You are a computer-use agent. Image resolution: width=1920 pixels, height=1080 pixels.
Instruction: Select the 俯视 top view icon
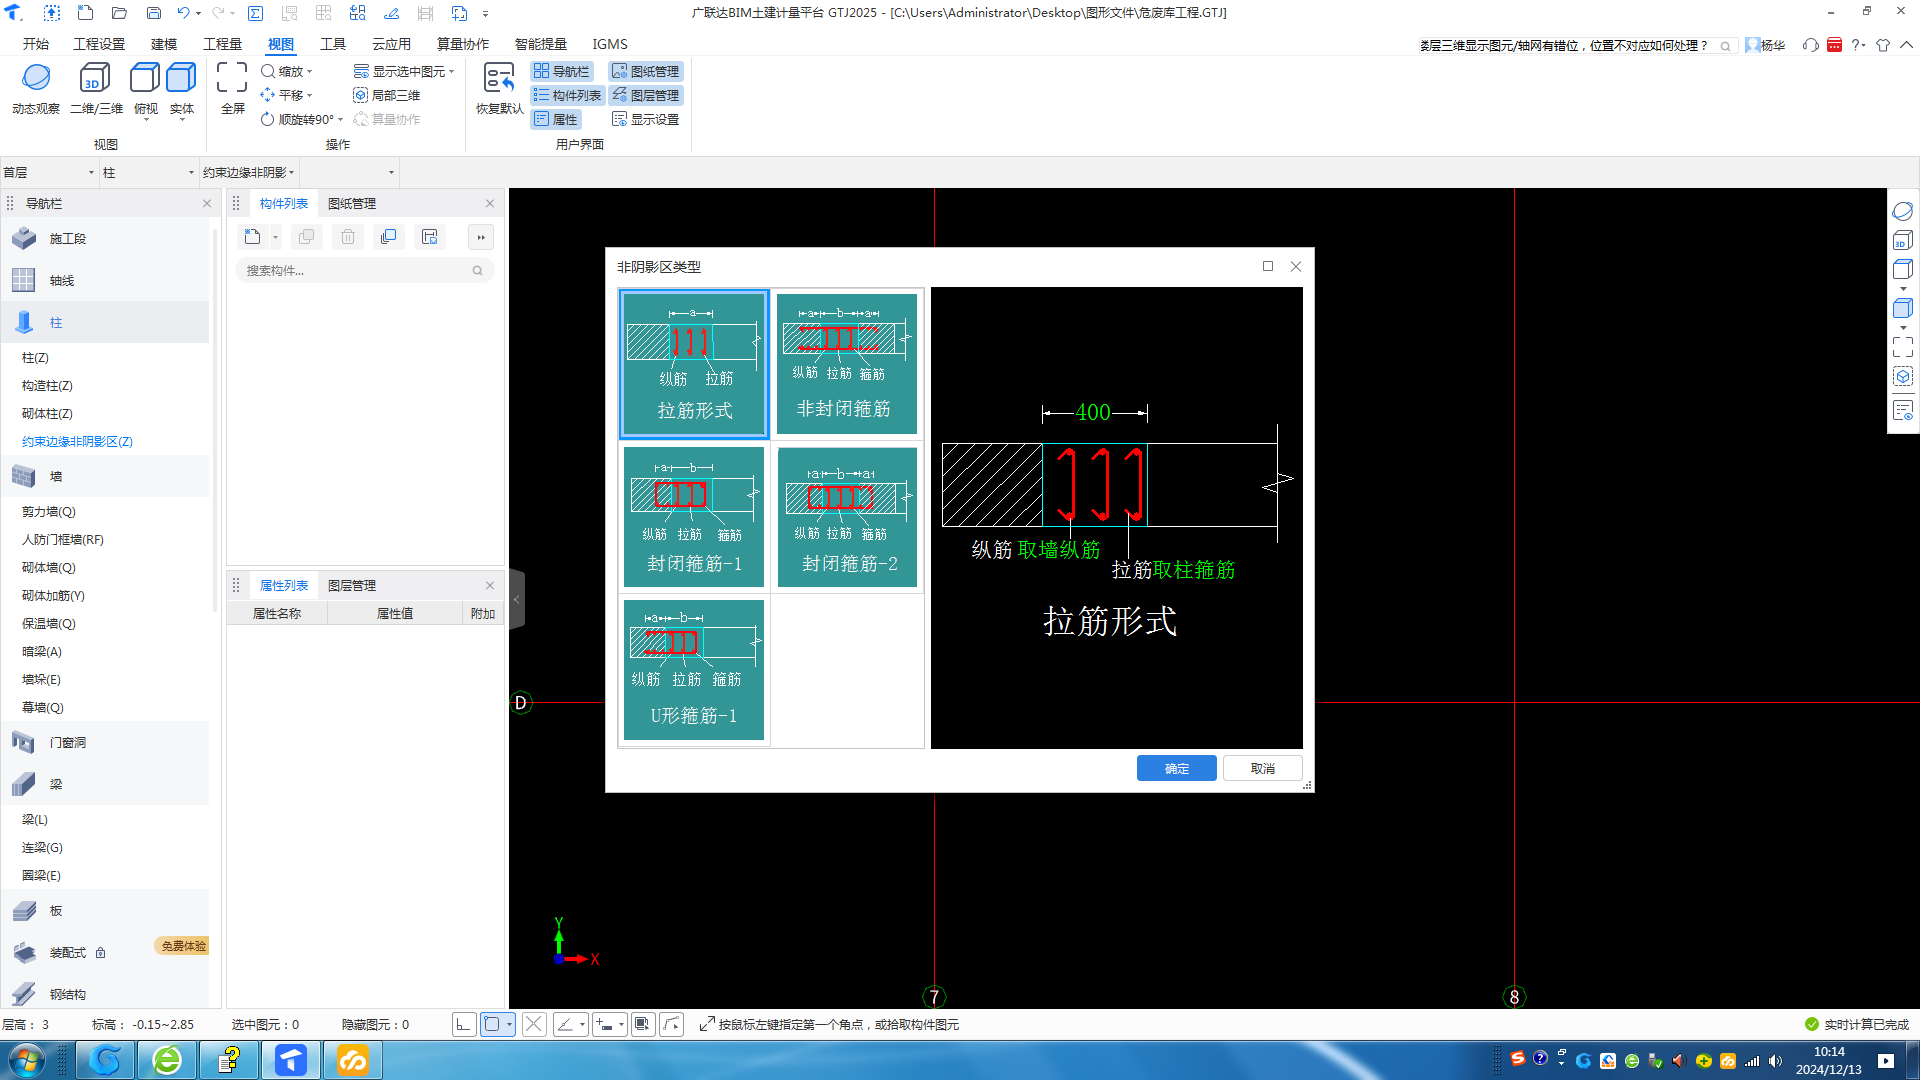[x=145, y=78]
